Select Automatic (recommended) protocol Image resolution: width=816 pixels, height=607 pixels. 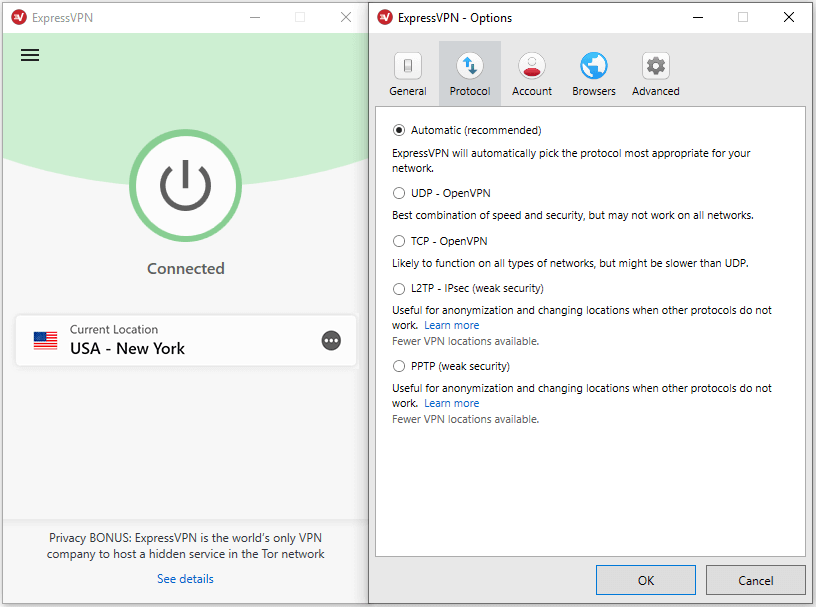click(399, 130)
